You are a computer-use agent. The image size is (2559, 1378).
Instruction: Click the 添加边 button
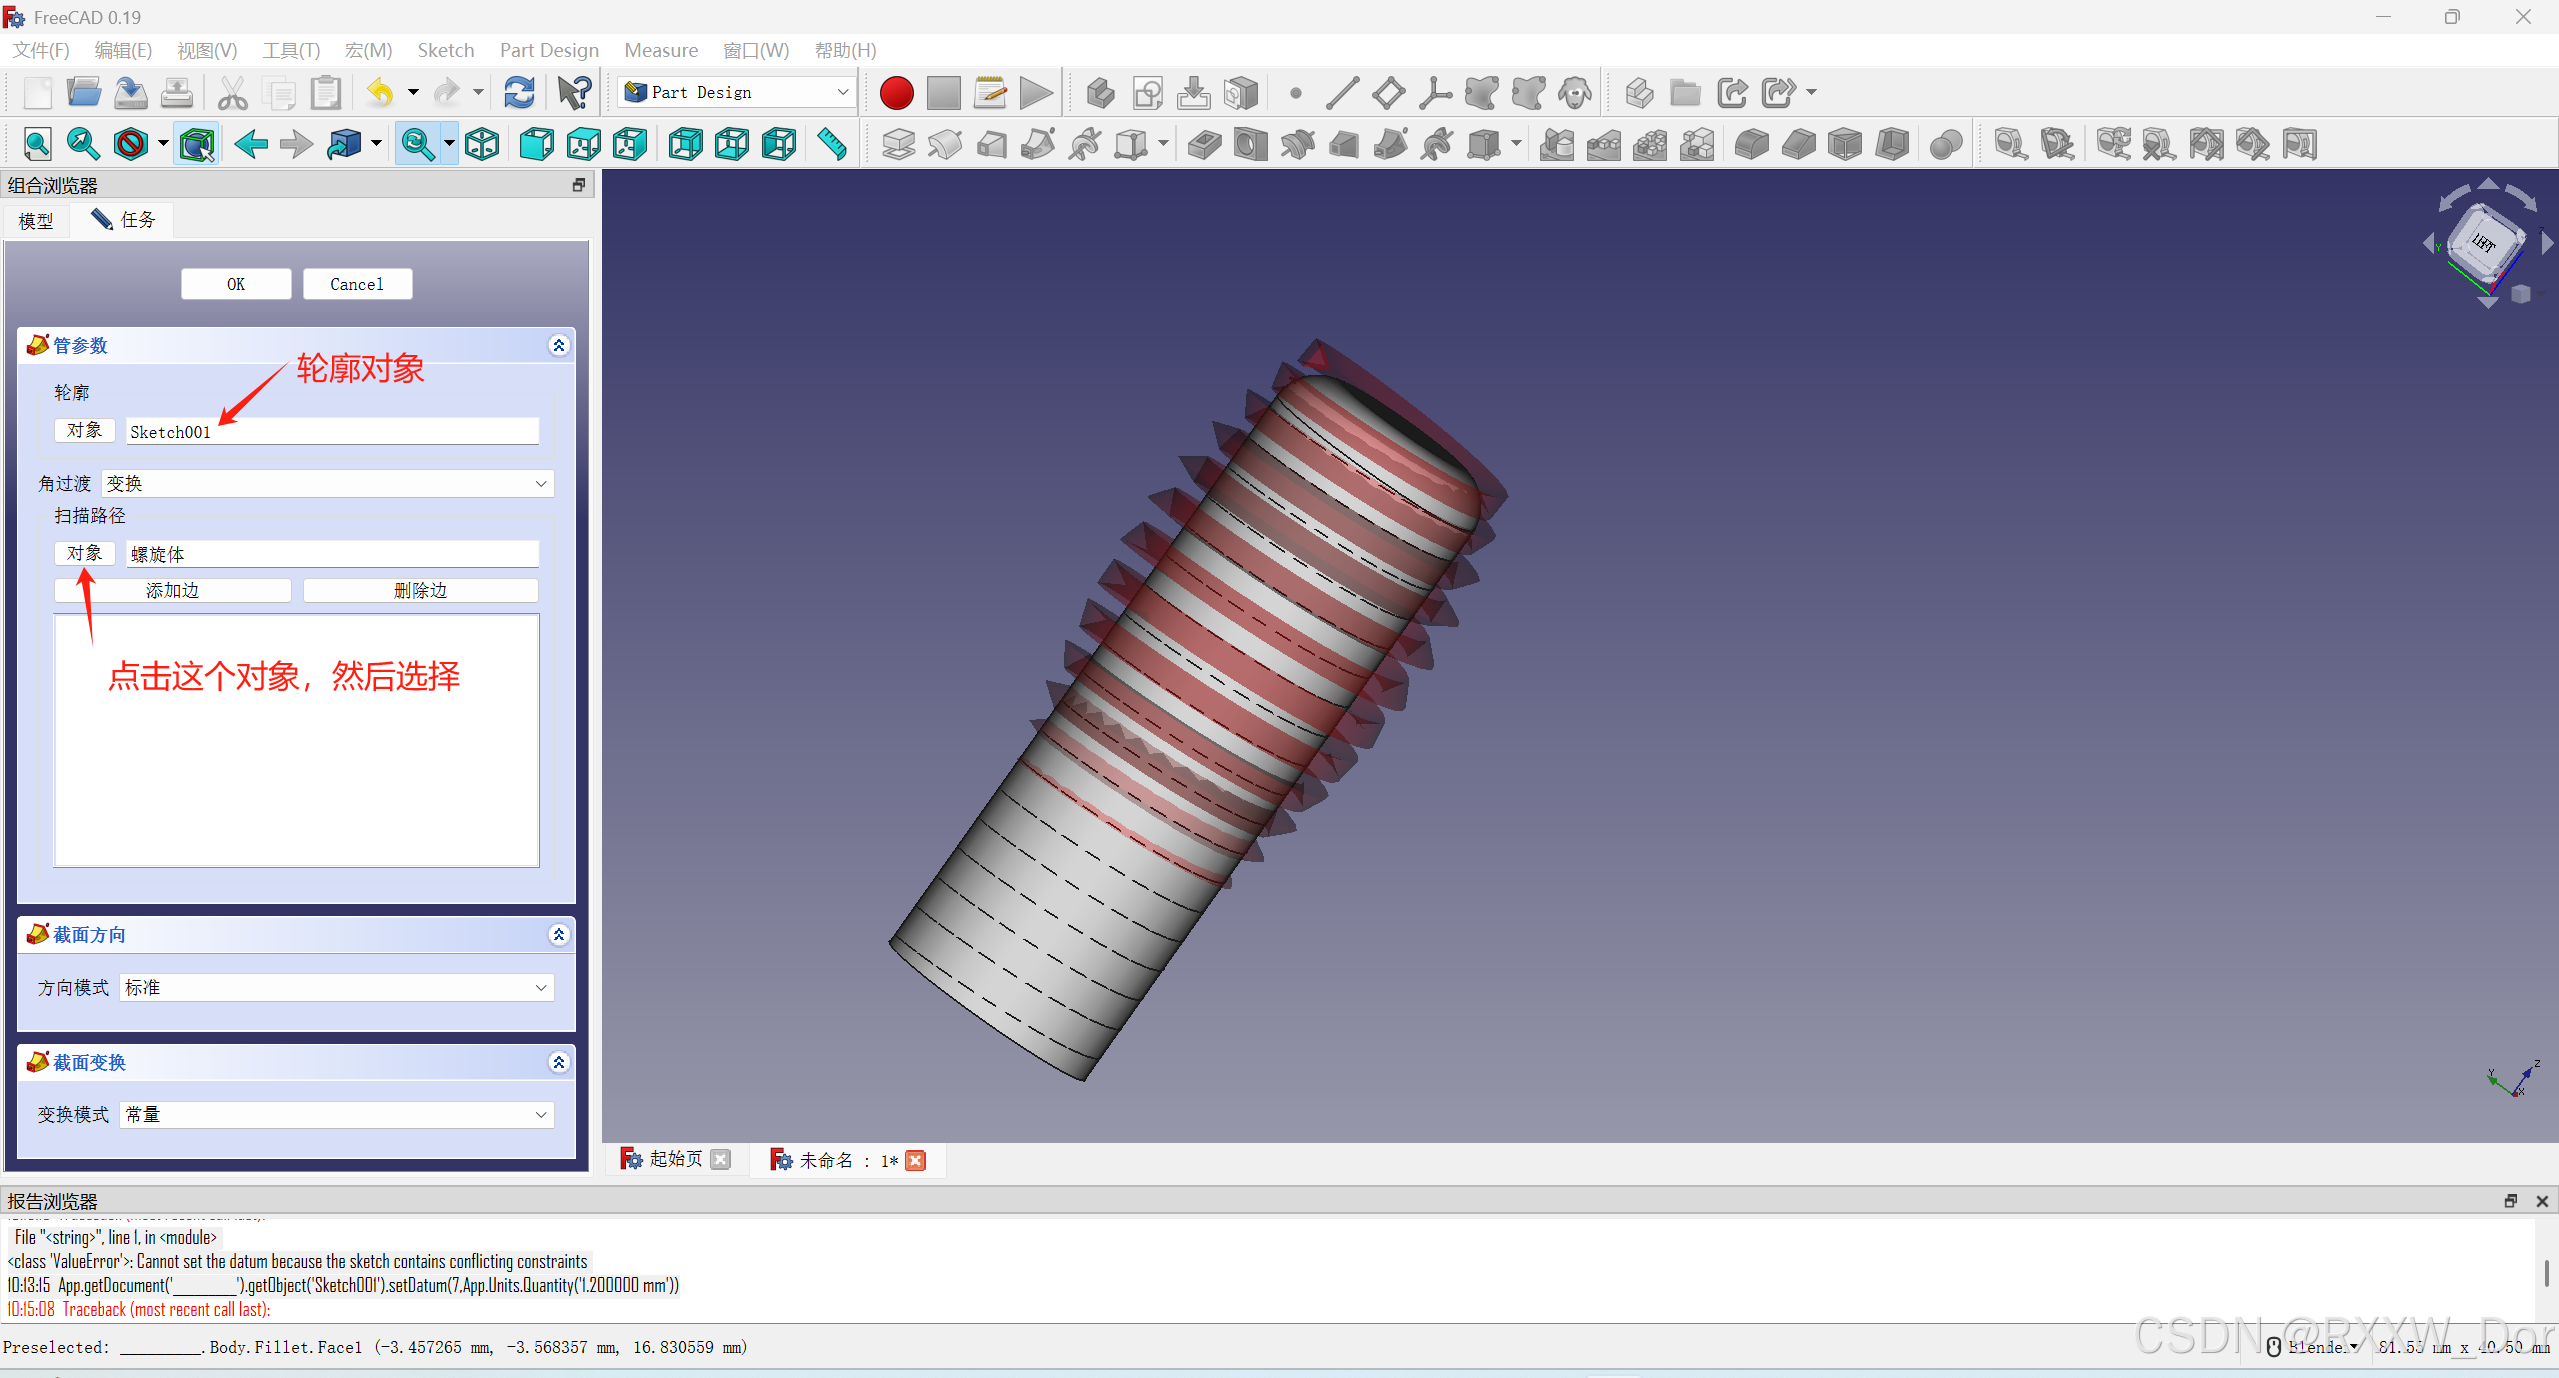(x=172, y=590)
